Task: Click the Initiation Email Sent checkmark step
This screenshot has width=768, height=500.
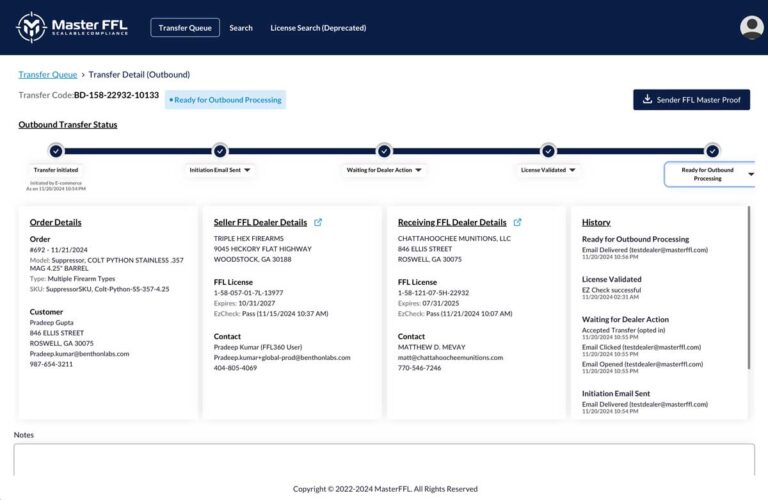Action: (x=220, y=151)
